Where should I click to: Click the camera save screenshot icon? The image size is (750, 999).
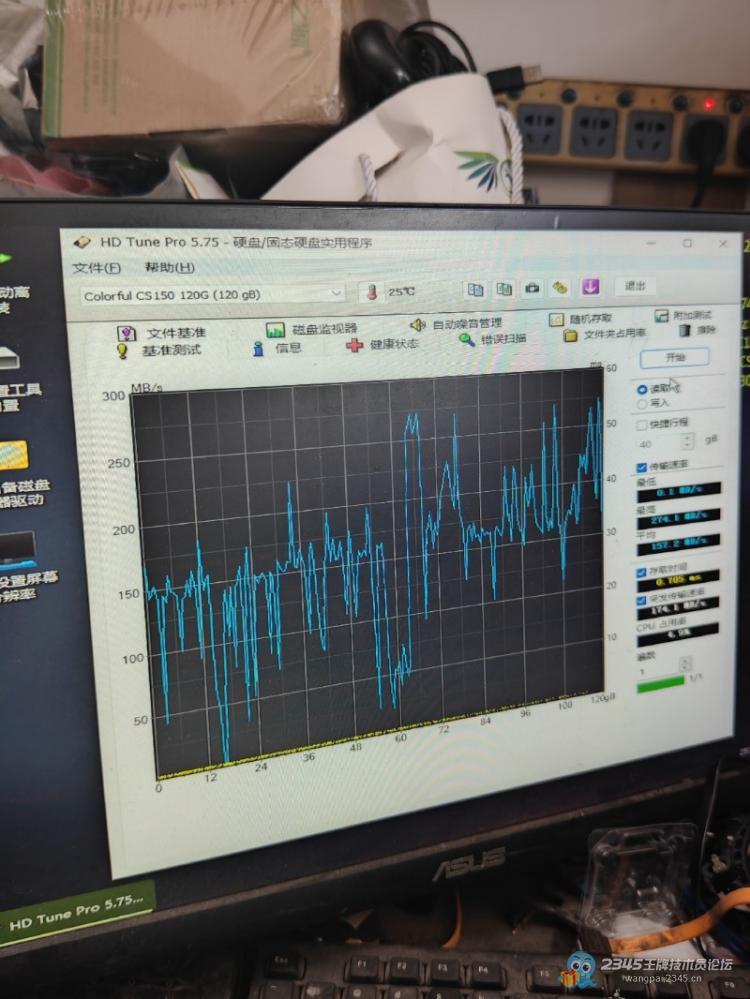coord(532,288)
